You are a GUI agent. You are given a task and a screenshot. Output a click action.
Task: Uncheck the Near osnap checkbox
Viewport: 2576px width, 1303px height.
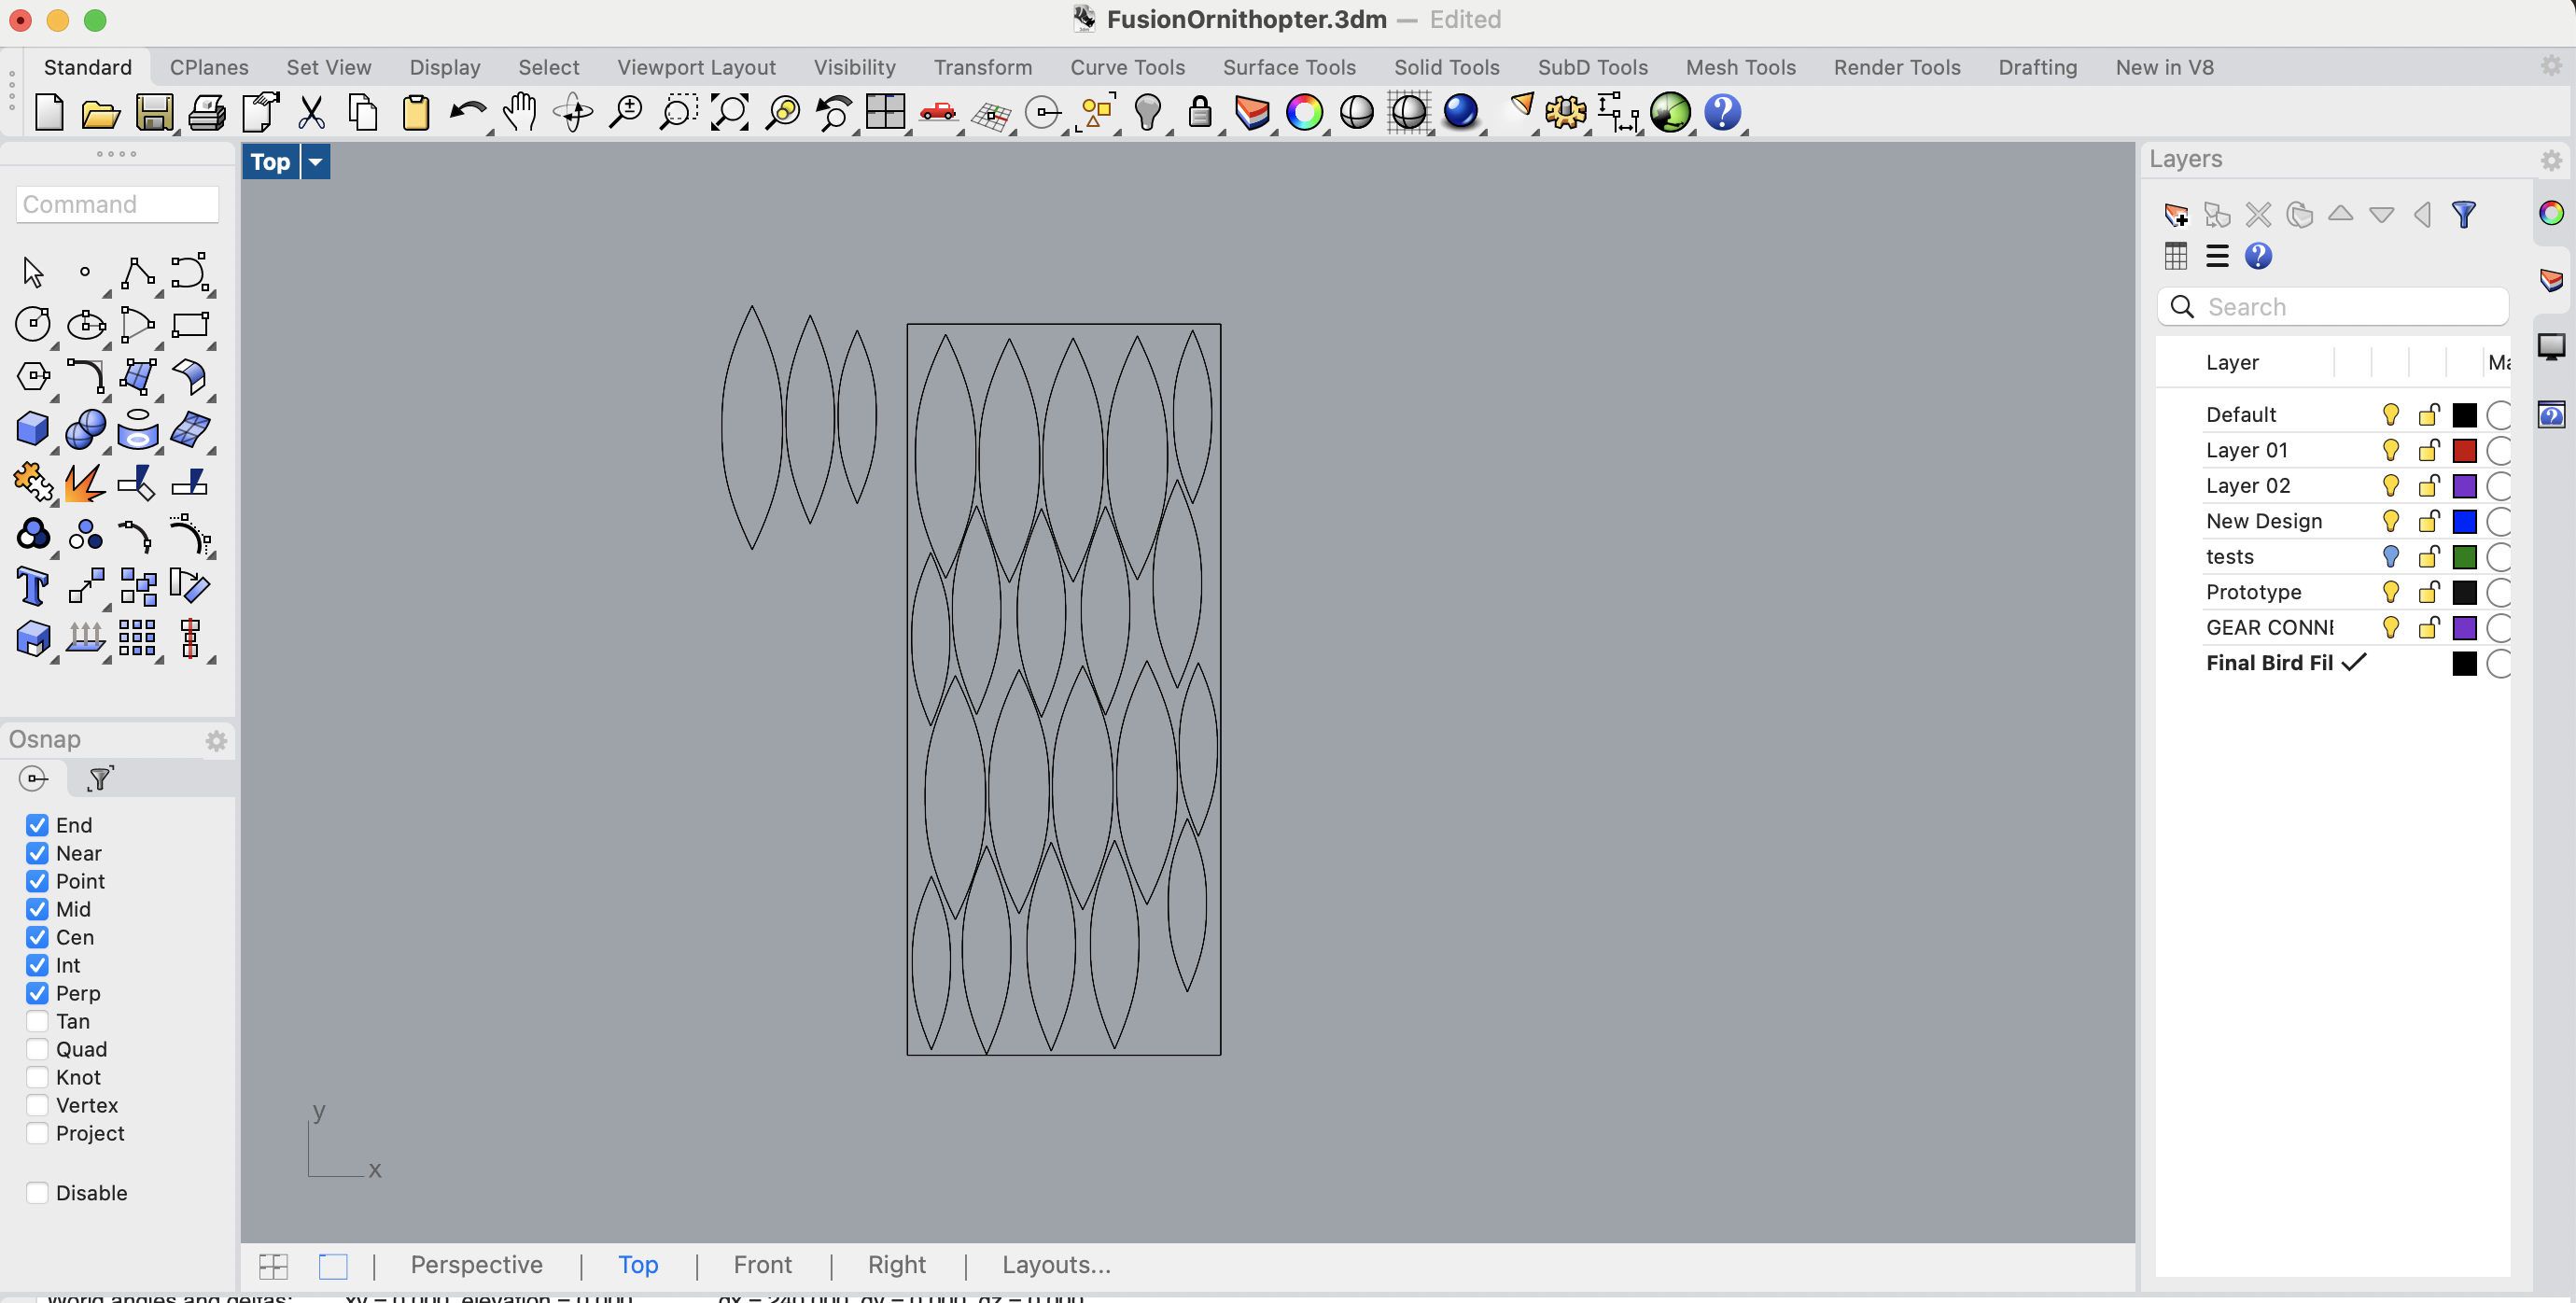coord(37,853)
